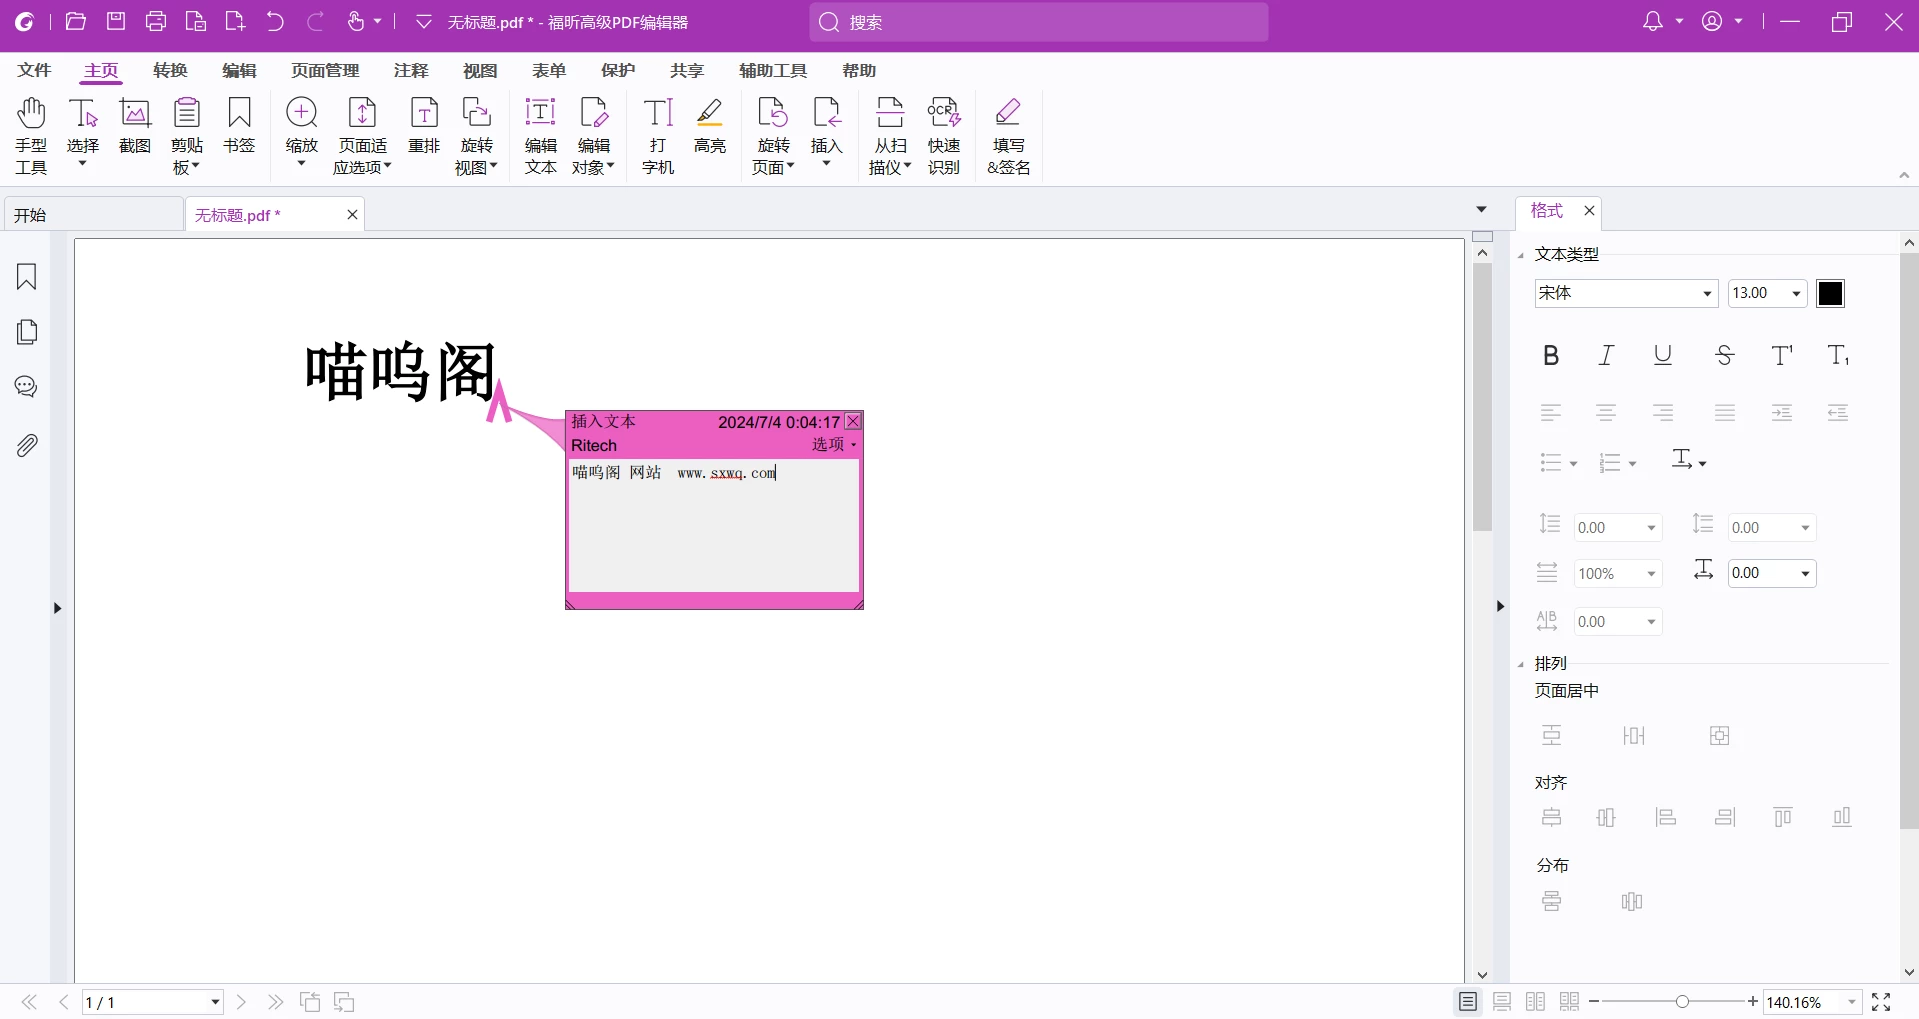Screen dimensions: 1919x1019
Task: Click inside the note text area
Action: pos(714,526)
